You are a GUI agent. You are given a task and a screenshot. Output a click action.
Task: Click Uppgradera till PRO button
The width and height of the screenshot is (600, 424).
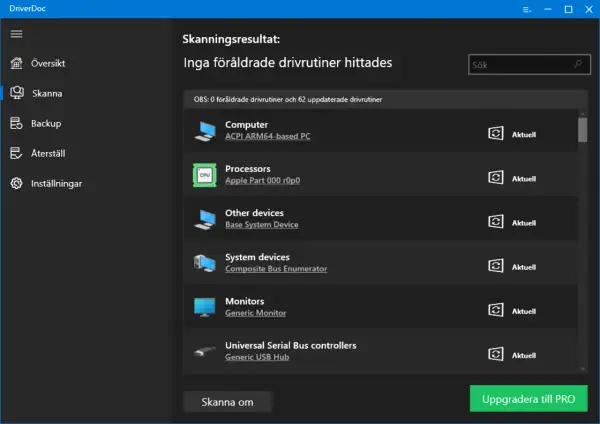tap(528, 399)
